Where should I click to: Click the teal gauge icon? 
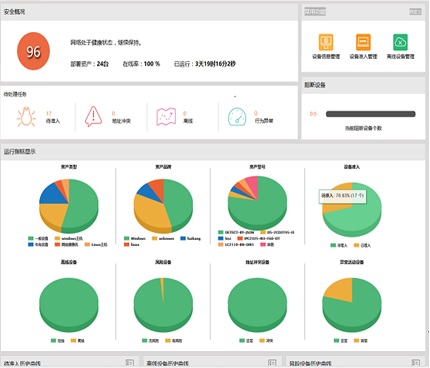pyautogui.click(x=237, y=117)
